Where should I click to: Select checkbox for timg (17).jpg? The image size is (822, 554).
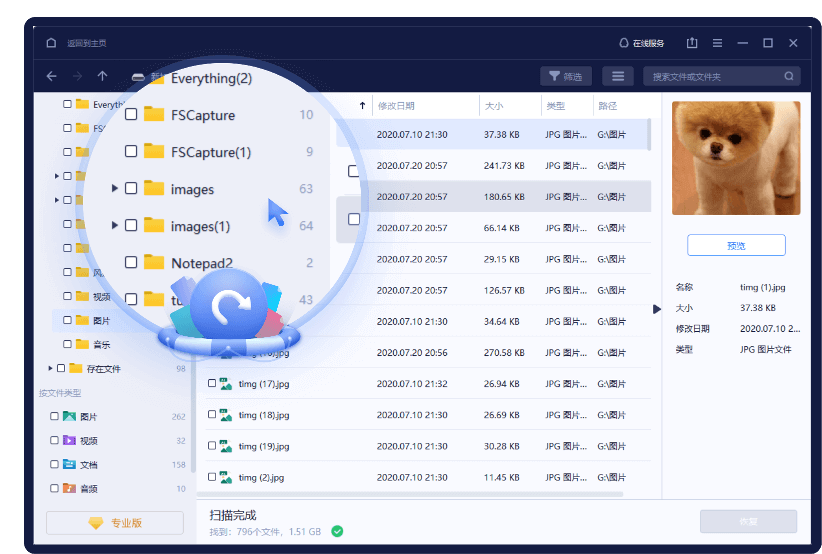tap(212, 384)
